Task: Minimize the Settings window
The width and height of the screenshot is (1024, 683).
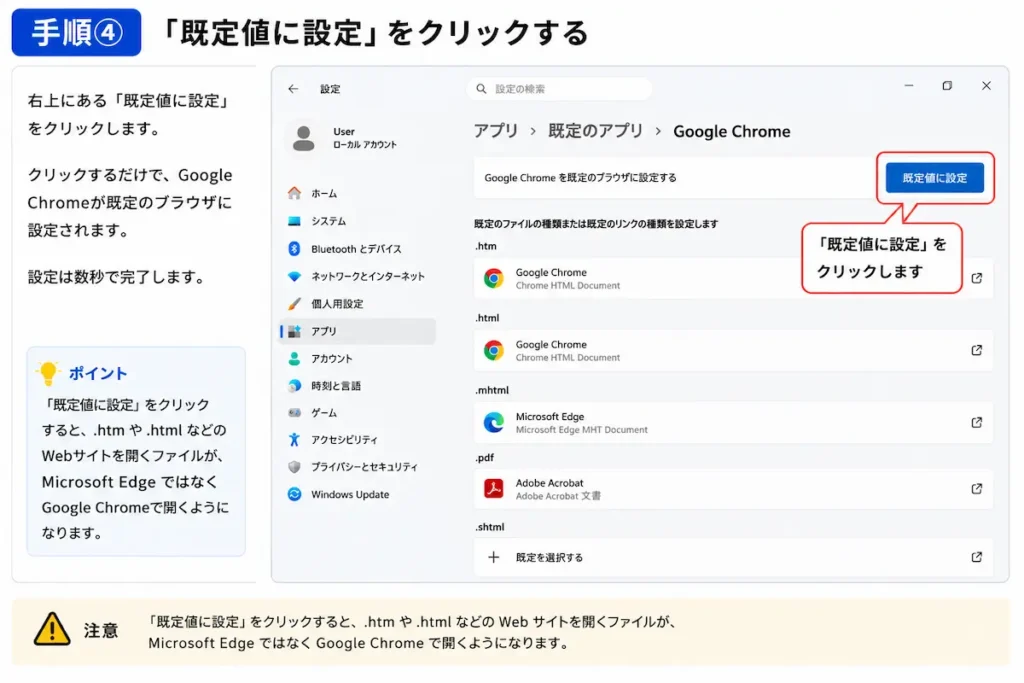Action: pos(908,86)
